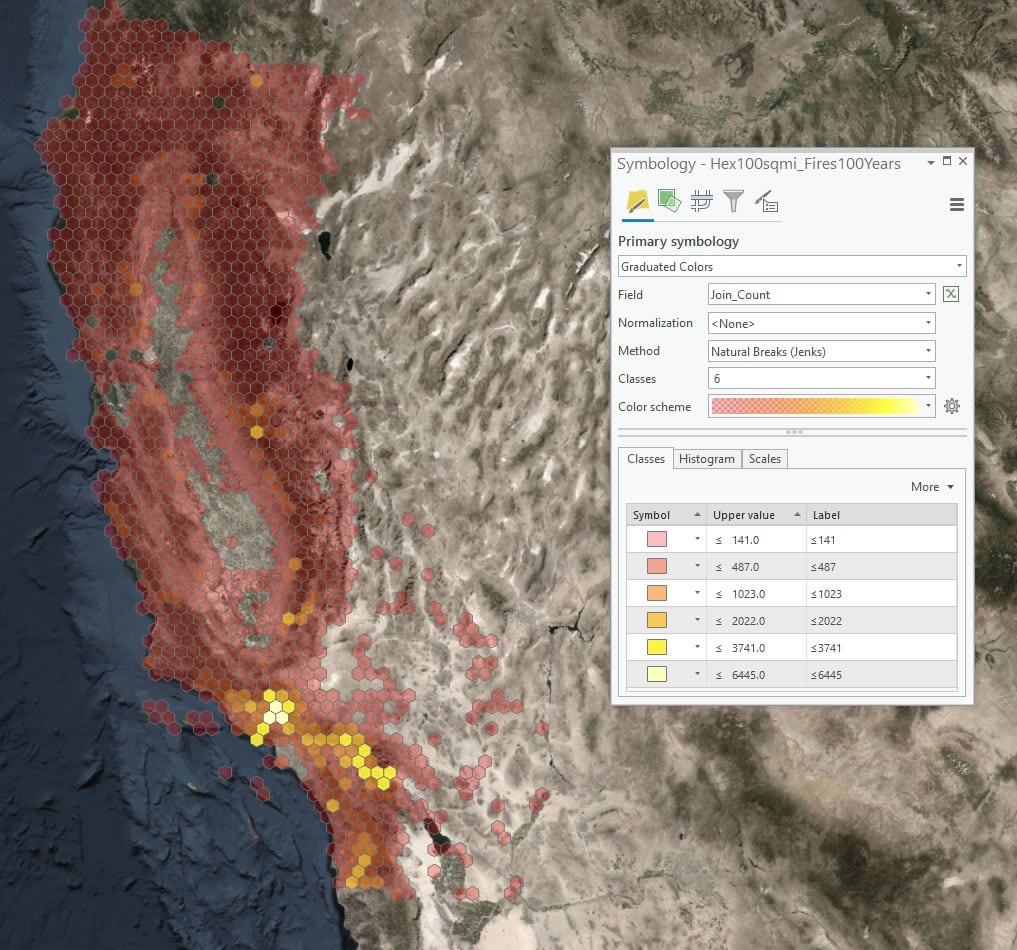Viewport: 1017px width, 950px height.
Task: Open the Color scheme ramp dropdown
Action: (x=821, y=406)
